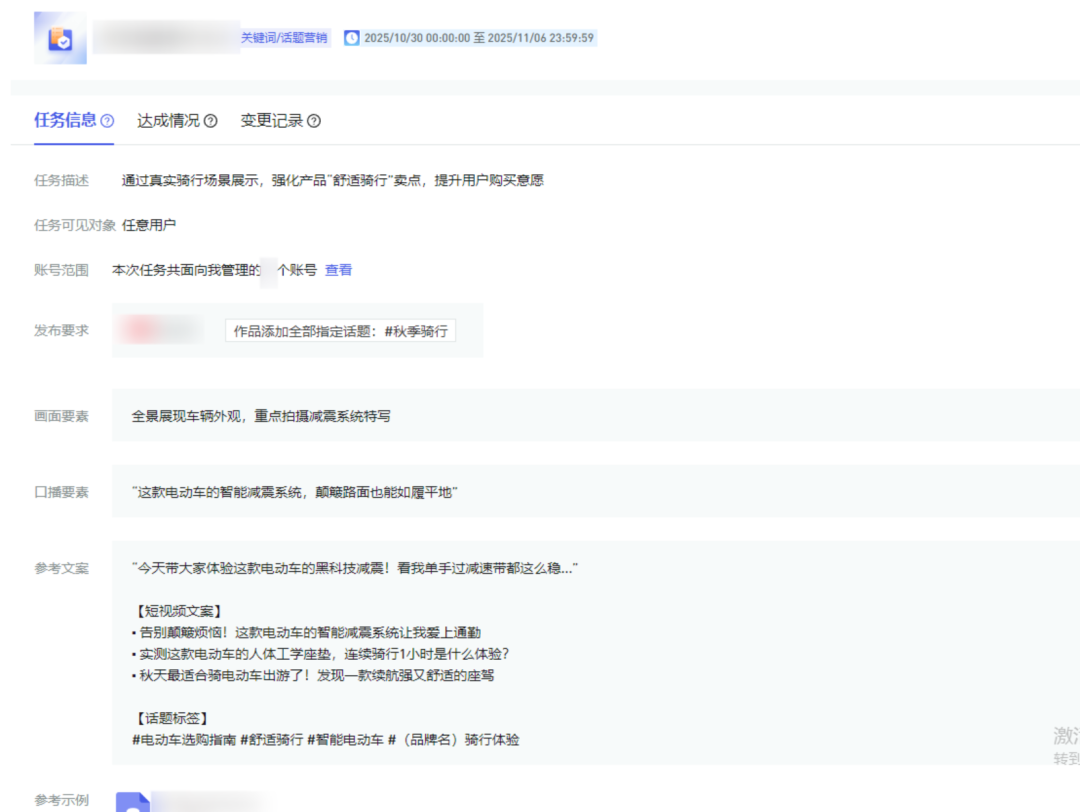The image size is (1080, 812).
Task: Click the 画面要素 content field
Action: coord(260,416)
